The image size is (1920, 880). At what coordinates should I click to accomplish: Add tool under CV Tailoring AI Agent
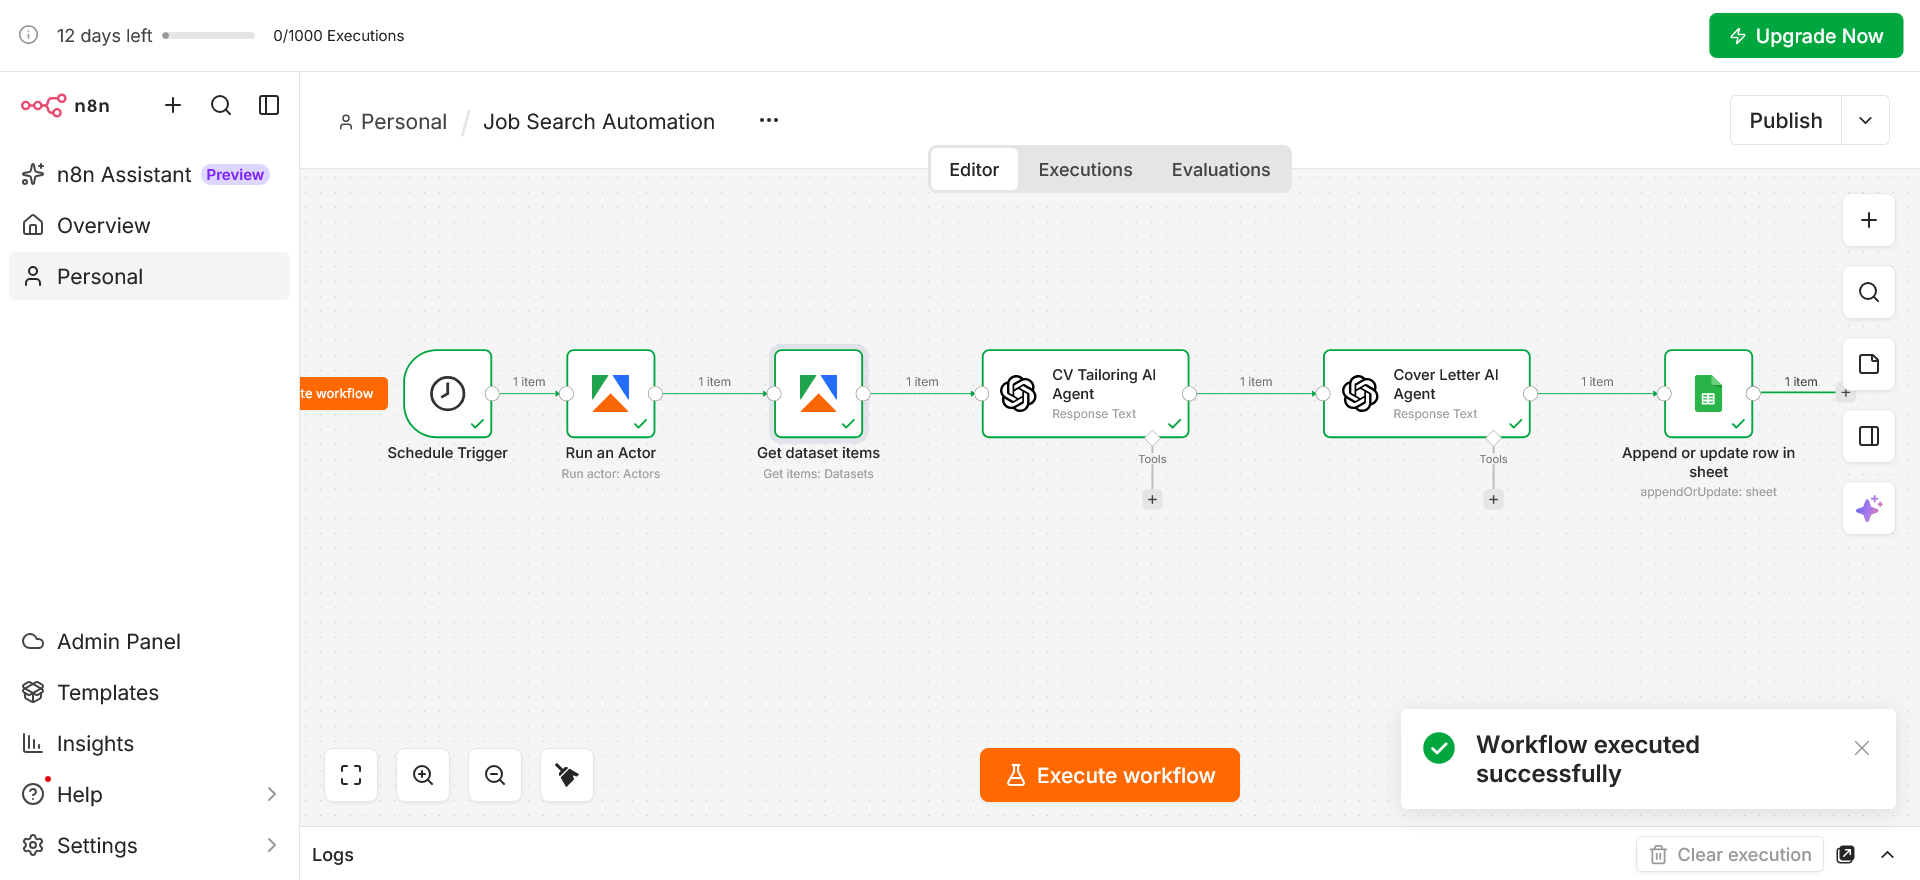click(x=1152, y=500)
